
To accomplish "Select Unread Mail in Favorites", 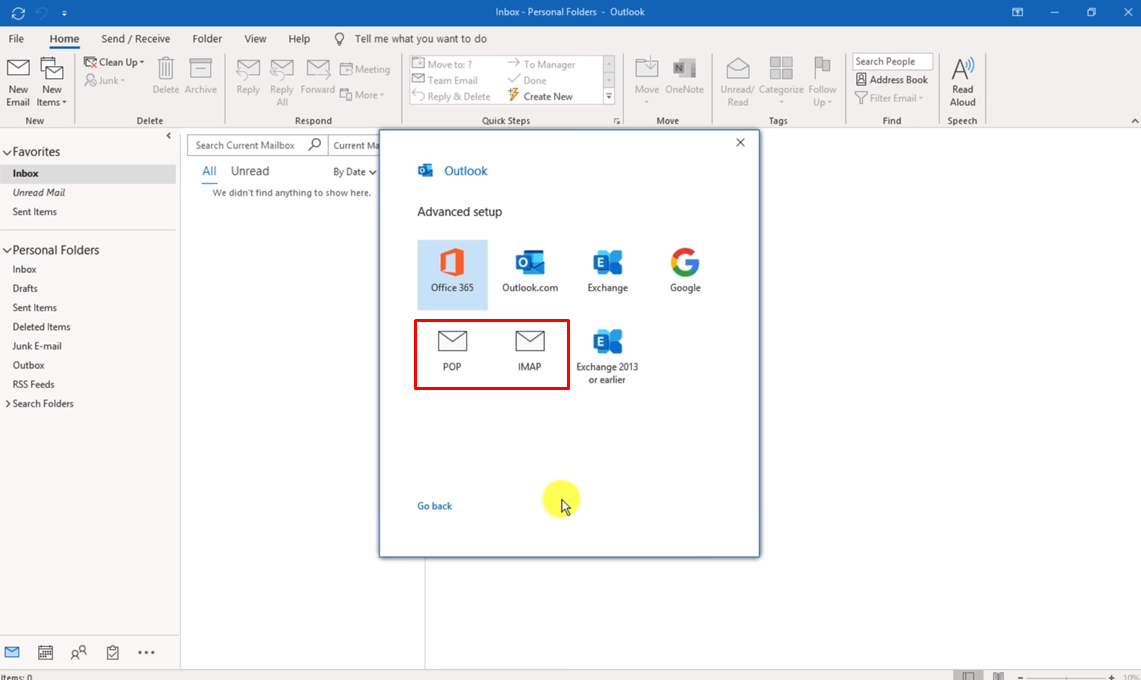I will tap(39, 192).
